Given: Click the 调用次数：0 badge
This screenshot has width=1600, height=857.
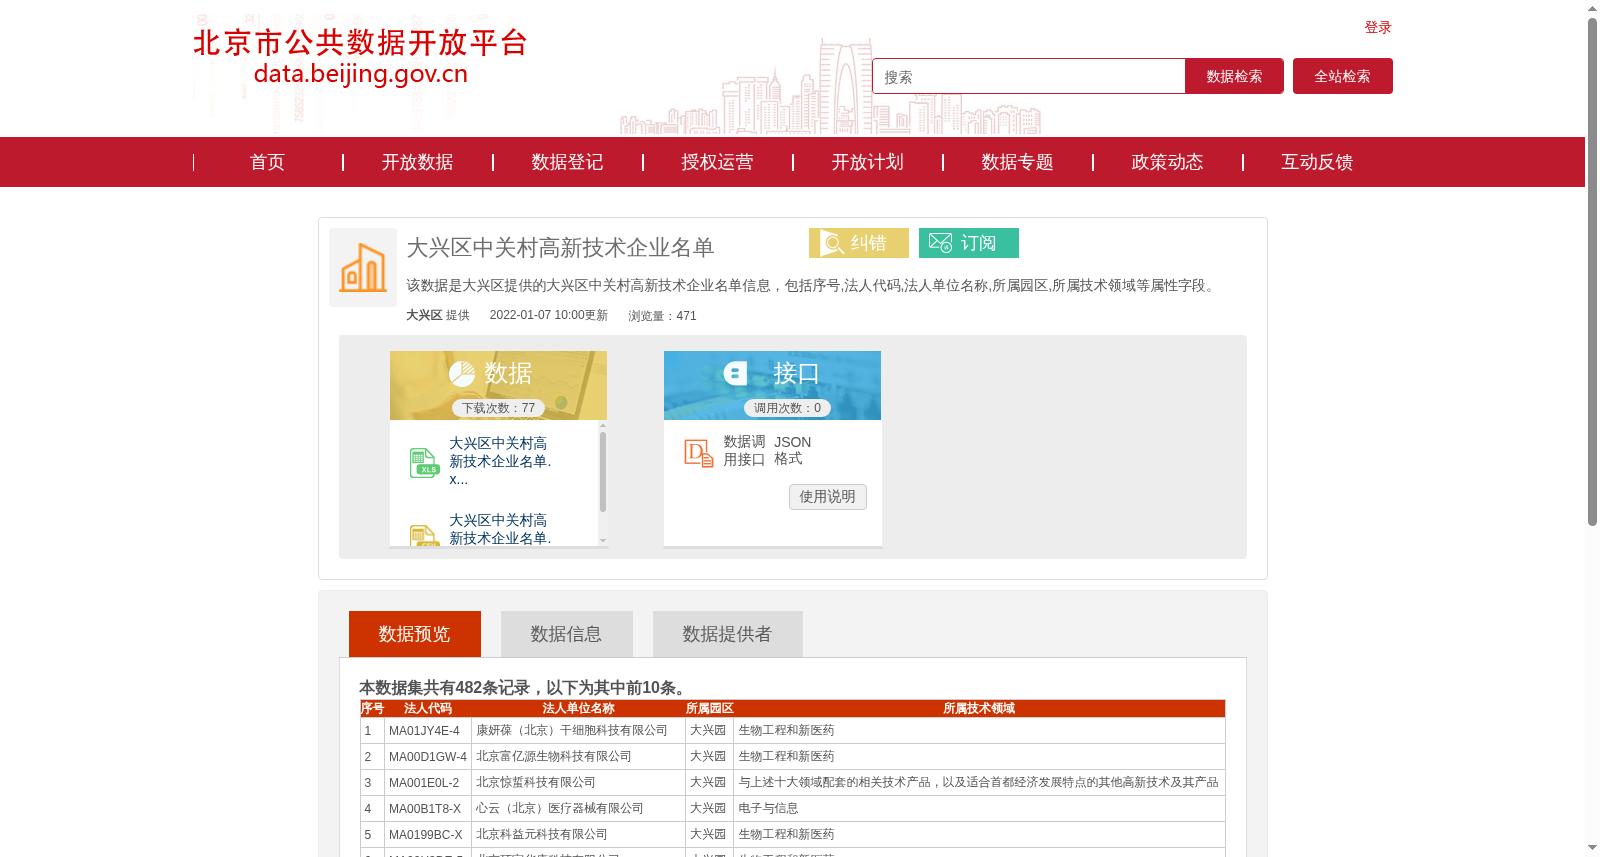Looking at the screenshot, I should coord(787,408).
